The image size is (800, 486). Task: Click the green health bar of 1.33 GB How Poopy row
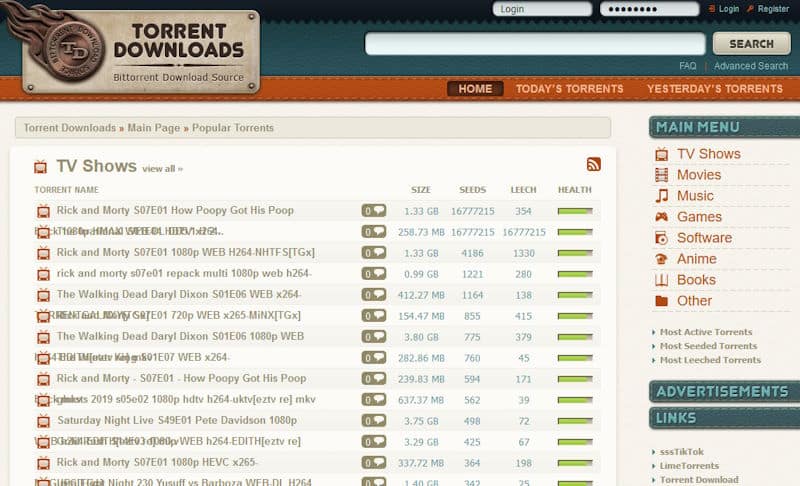(575, 211)
